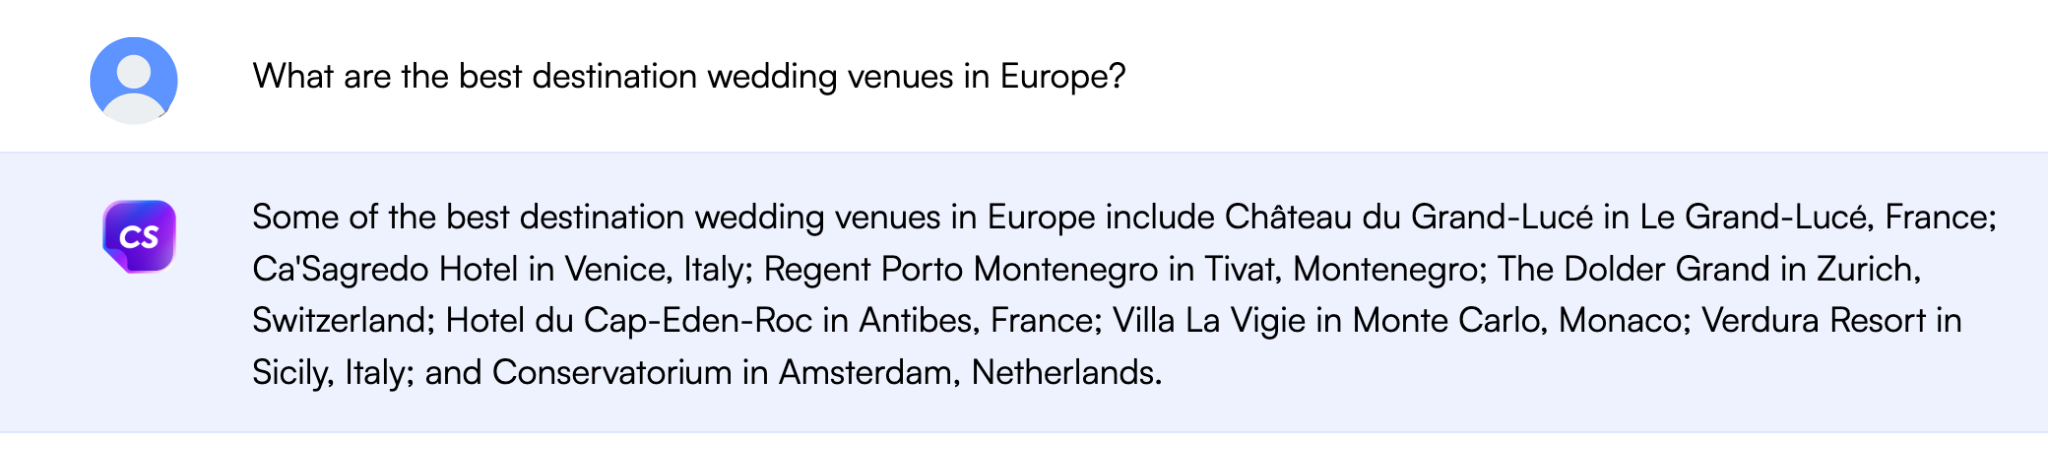Click the "Château du Grand-Lucé" venue name
Viewport: 2048px width, 470px height.
pos(1408,217)
